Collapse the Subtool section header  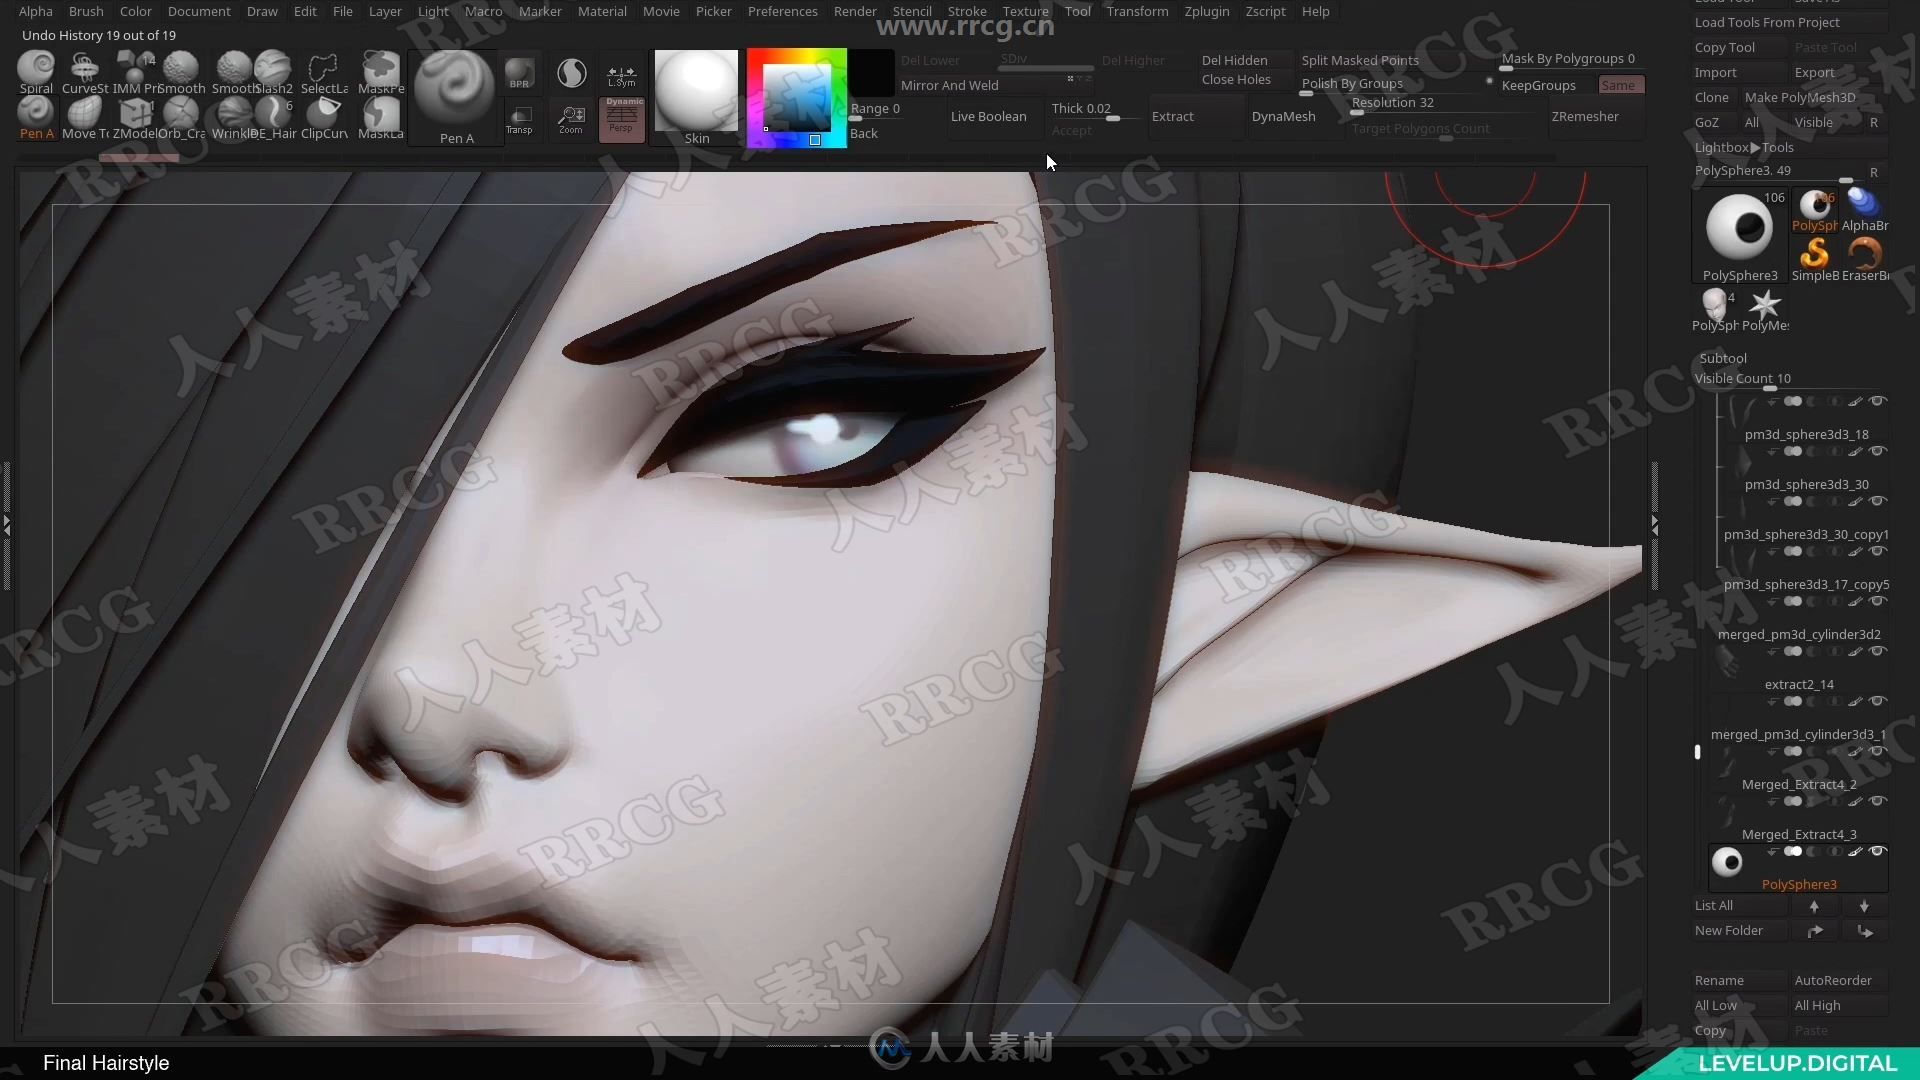[x=1723, y=358]
